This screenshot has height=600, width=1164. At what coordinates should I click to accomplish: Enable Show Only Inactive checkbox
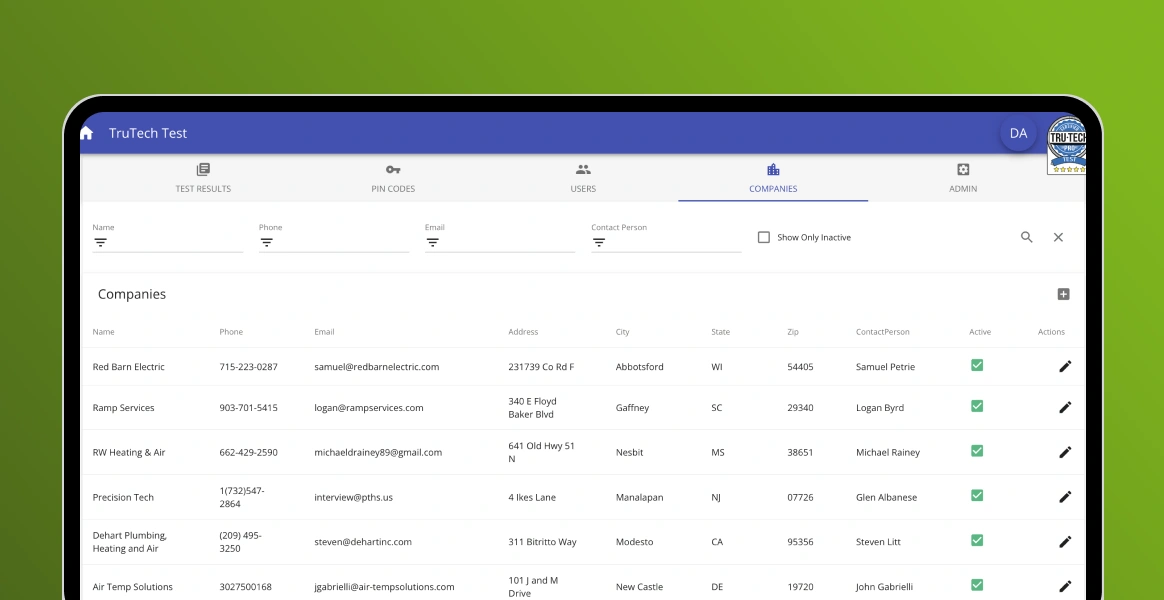point(764,238)
